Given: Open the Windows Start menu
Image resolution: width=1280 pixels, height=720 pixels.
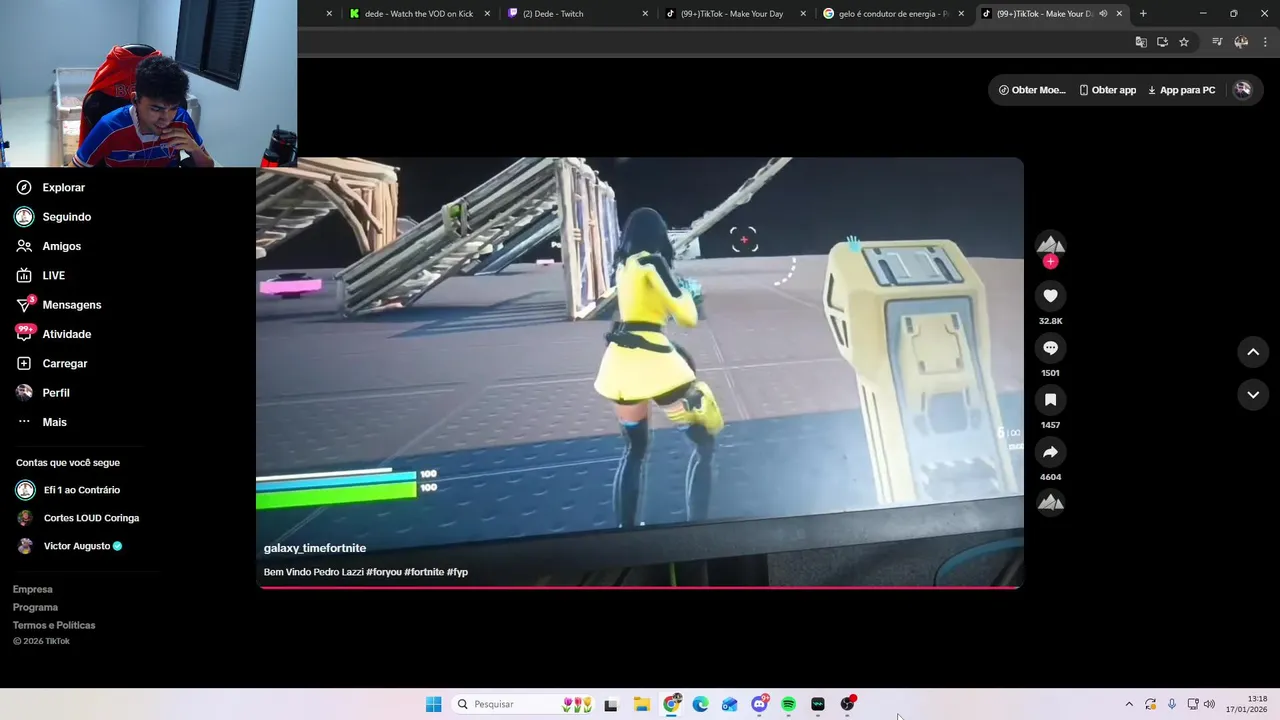Looking at the screenshot, I should tap(433, 704).
